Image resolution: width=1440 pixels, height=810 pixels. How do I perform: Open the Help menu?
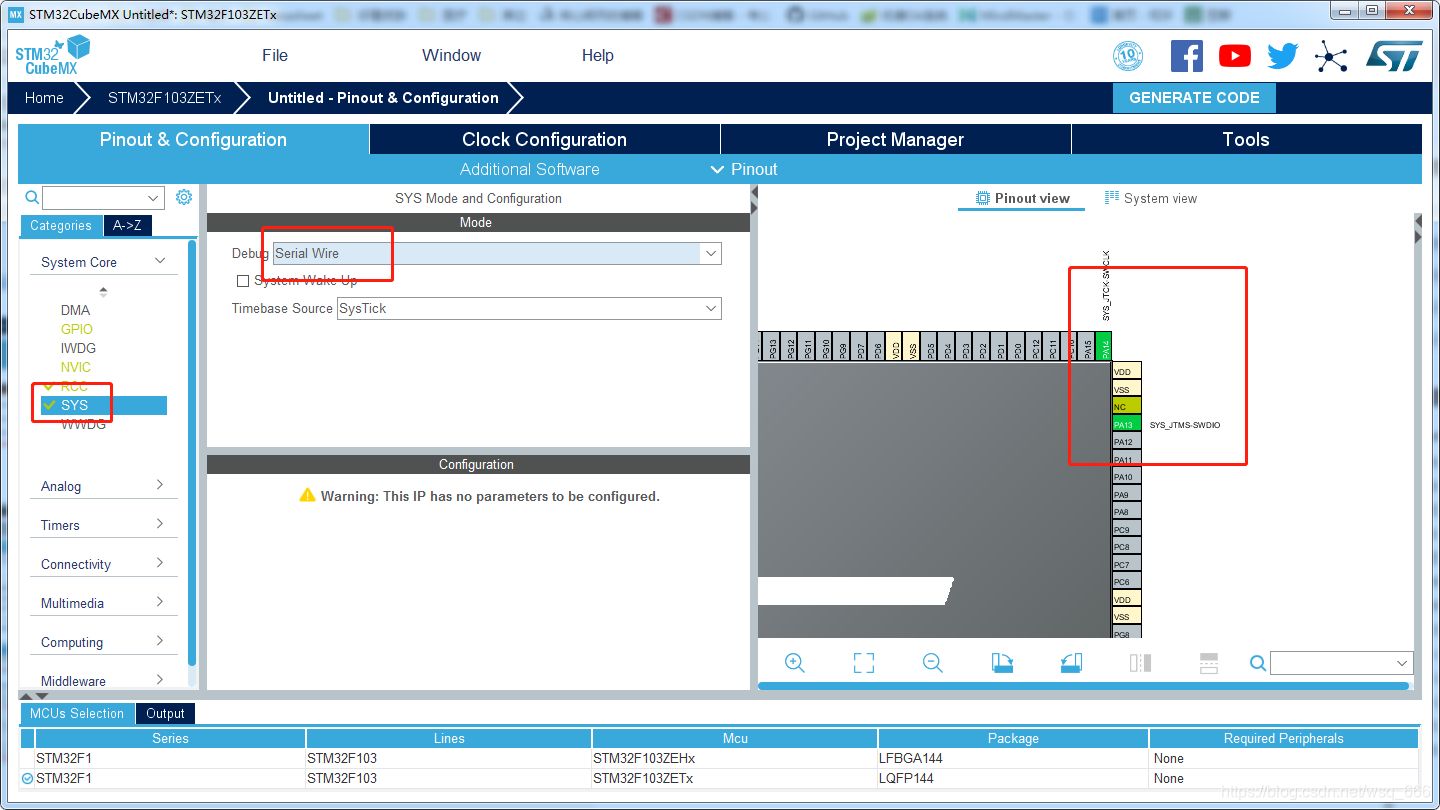[598, 55]
